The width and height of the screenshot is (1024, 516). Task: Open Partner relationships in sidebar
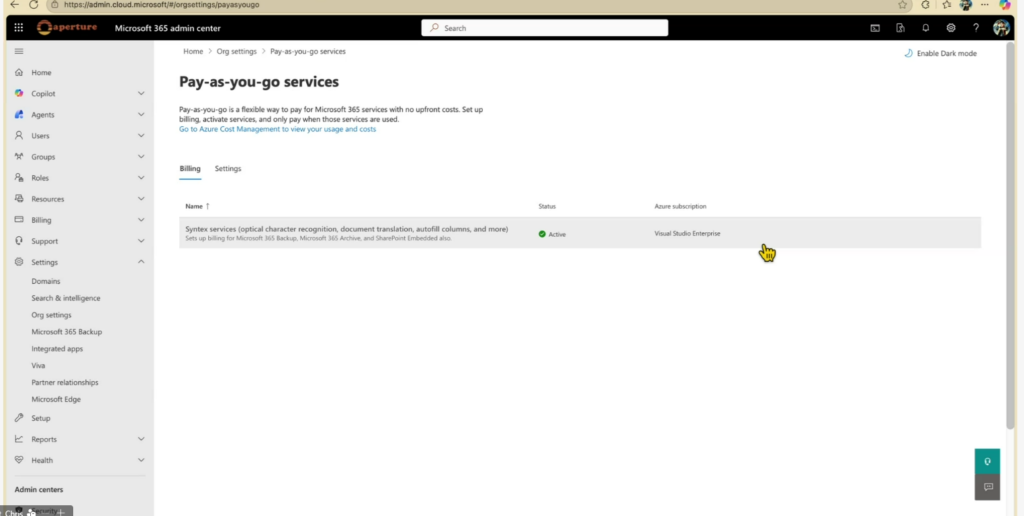65,382
